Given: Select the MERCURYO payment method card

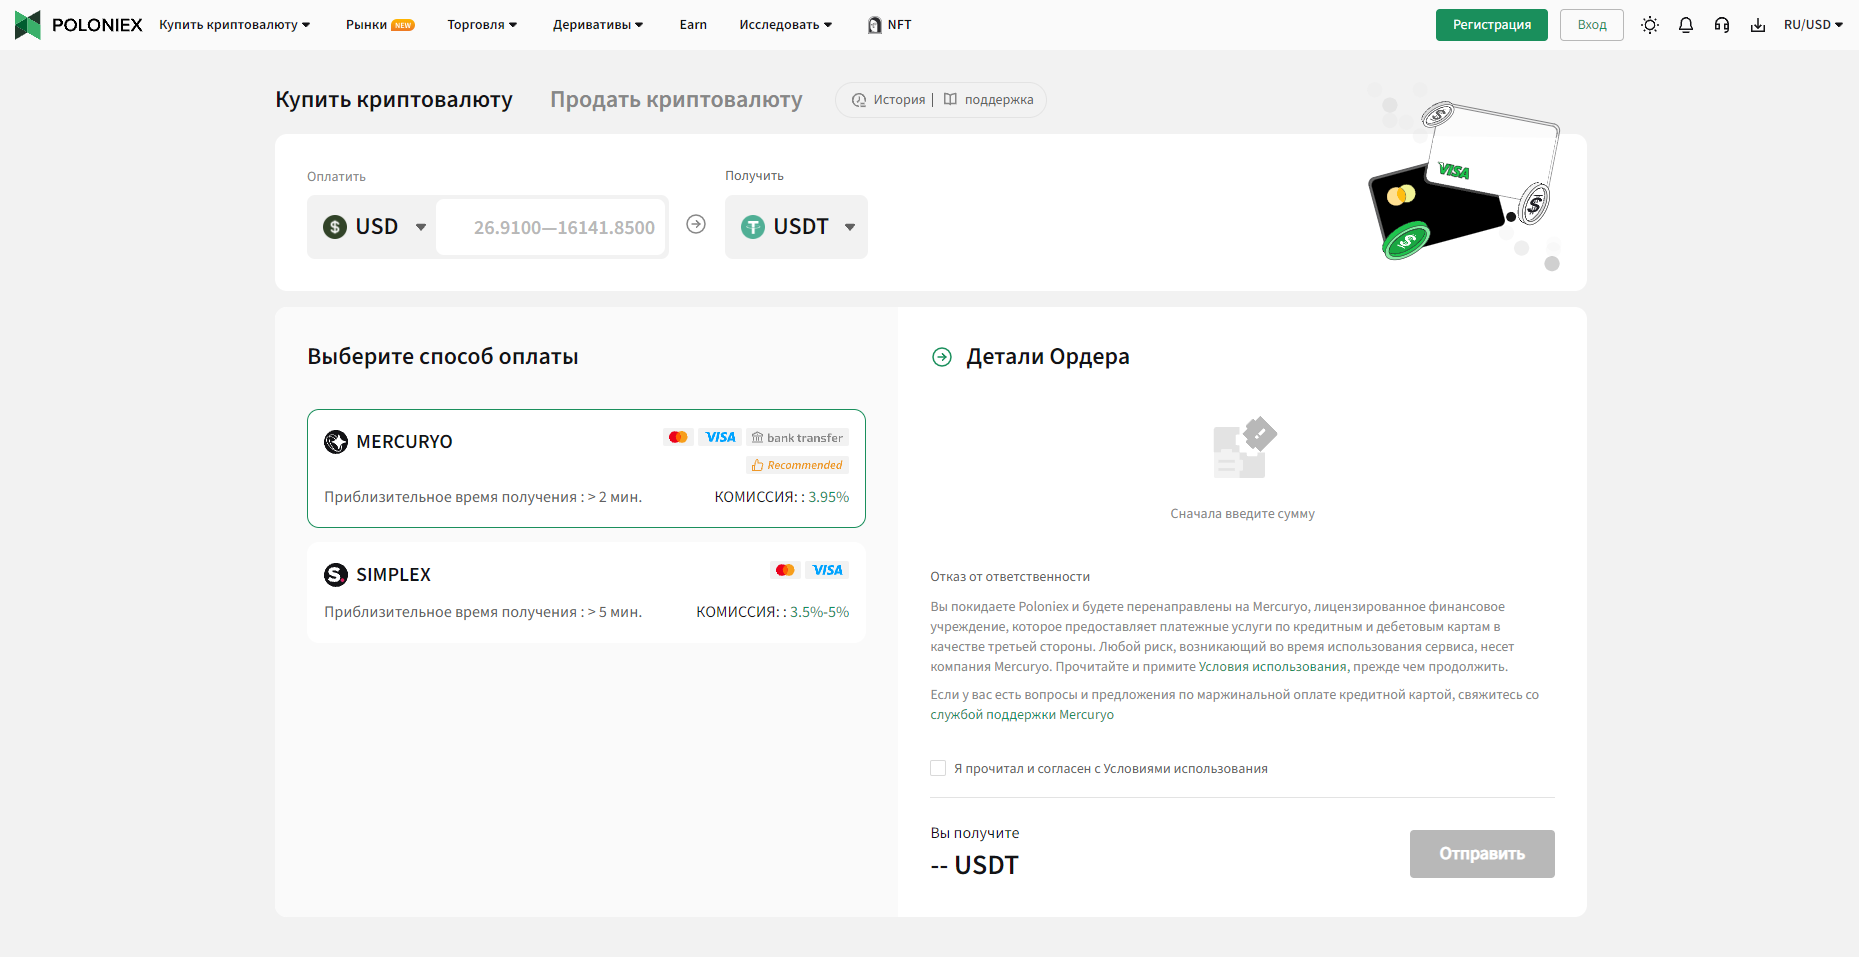Looking at the screenshot, I should 586,468.
